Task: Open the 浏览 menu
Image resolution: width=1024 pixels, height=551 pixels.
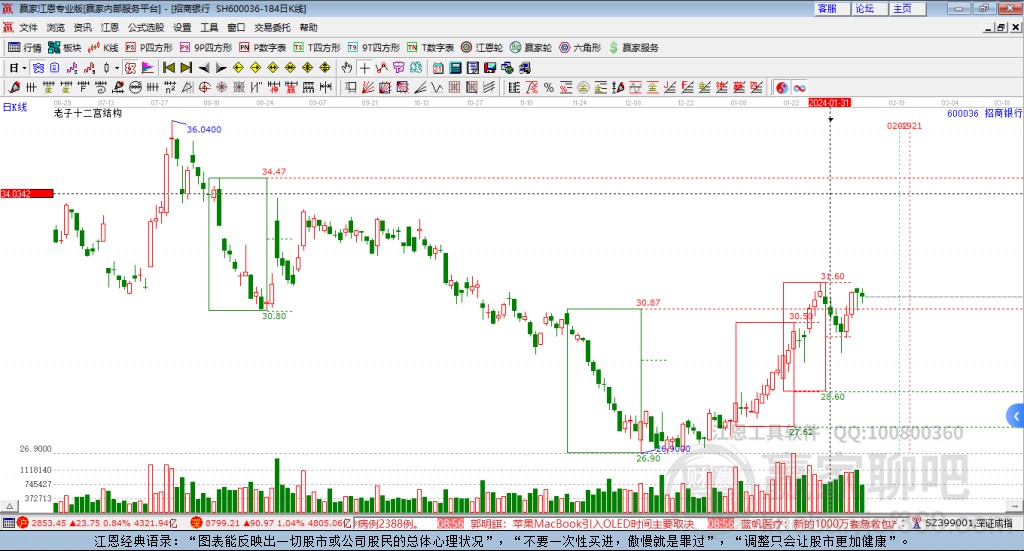Action: 56,27
